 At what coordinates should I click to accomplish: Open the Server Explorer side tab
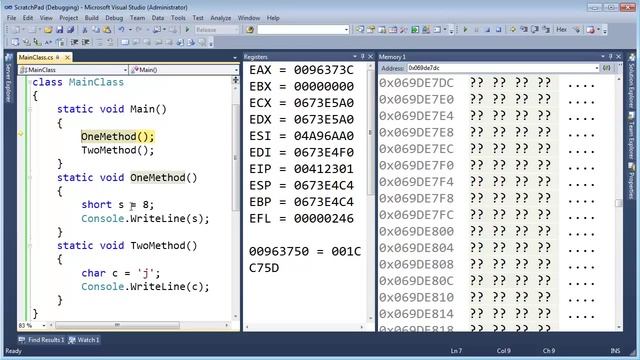9,79
